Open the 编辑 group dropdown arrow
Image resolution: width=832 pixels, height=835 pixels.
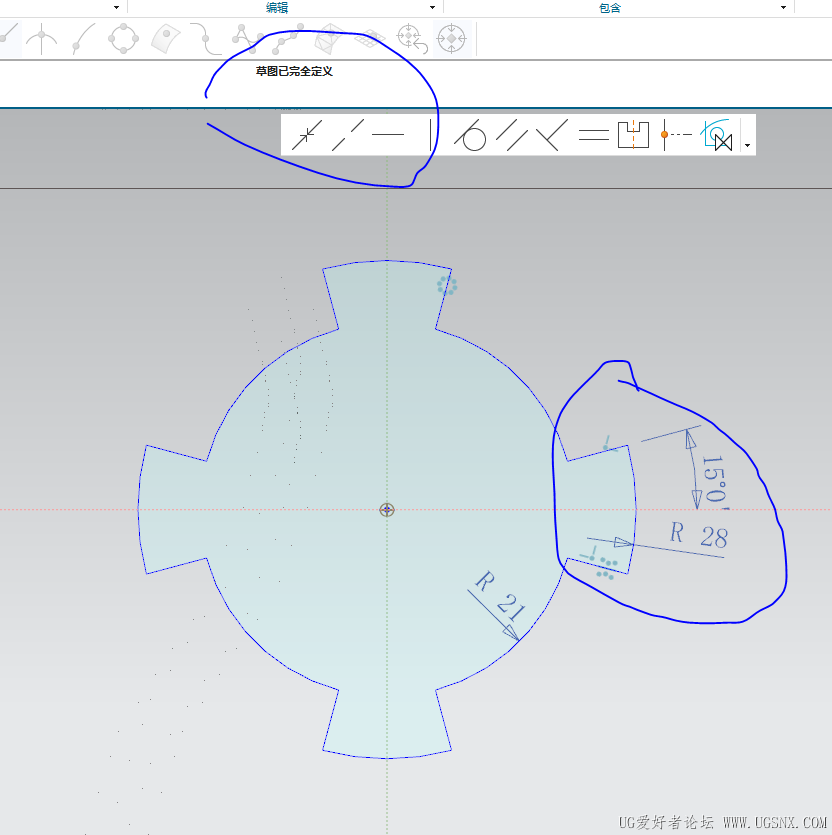(432, 7)
